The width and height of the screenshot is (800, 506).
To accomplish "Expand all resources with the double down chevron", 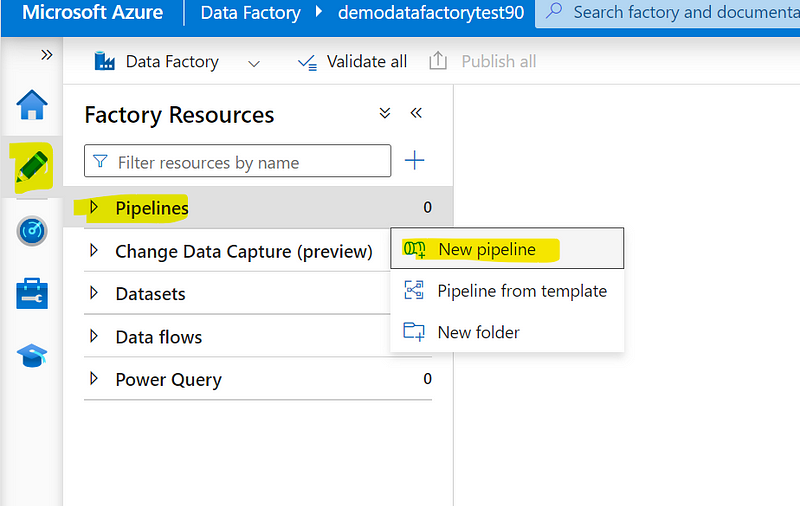I will click(x=385, y=113).
